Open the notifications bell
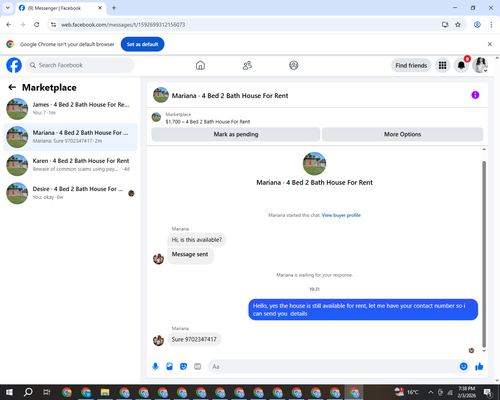The height and width of the screenshot is (400, 500). [461, 65]
